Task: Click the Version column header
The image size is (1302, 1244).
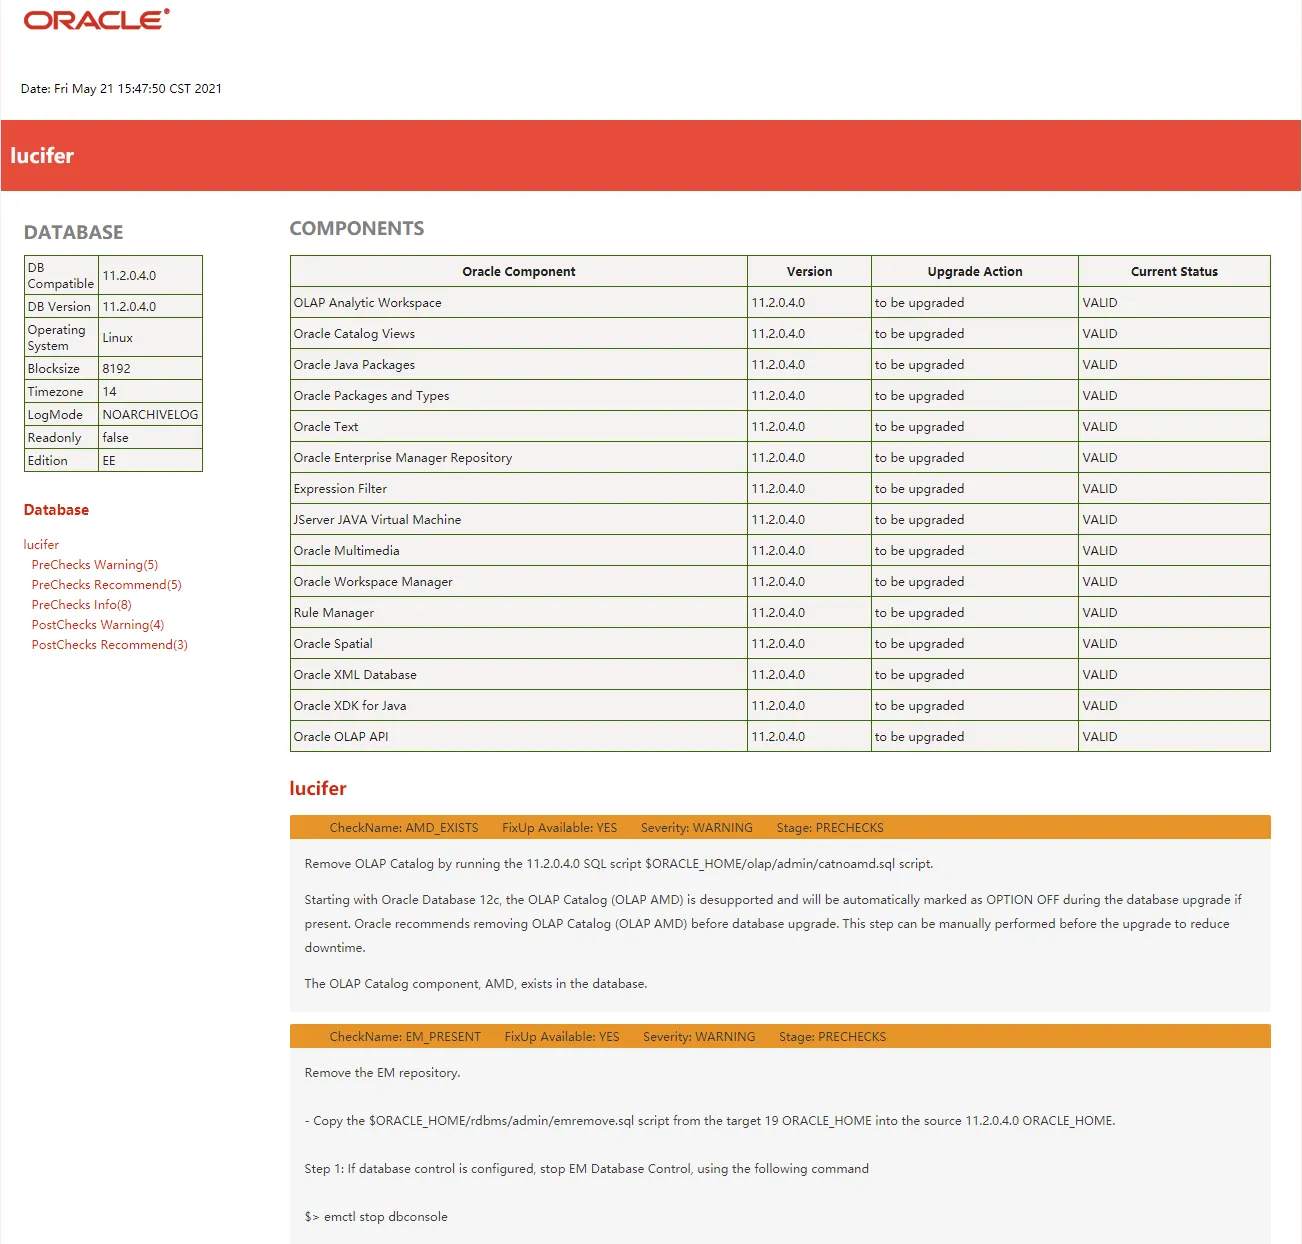Action: point(809,271)
